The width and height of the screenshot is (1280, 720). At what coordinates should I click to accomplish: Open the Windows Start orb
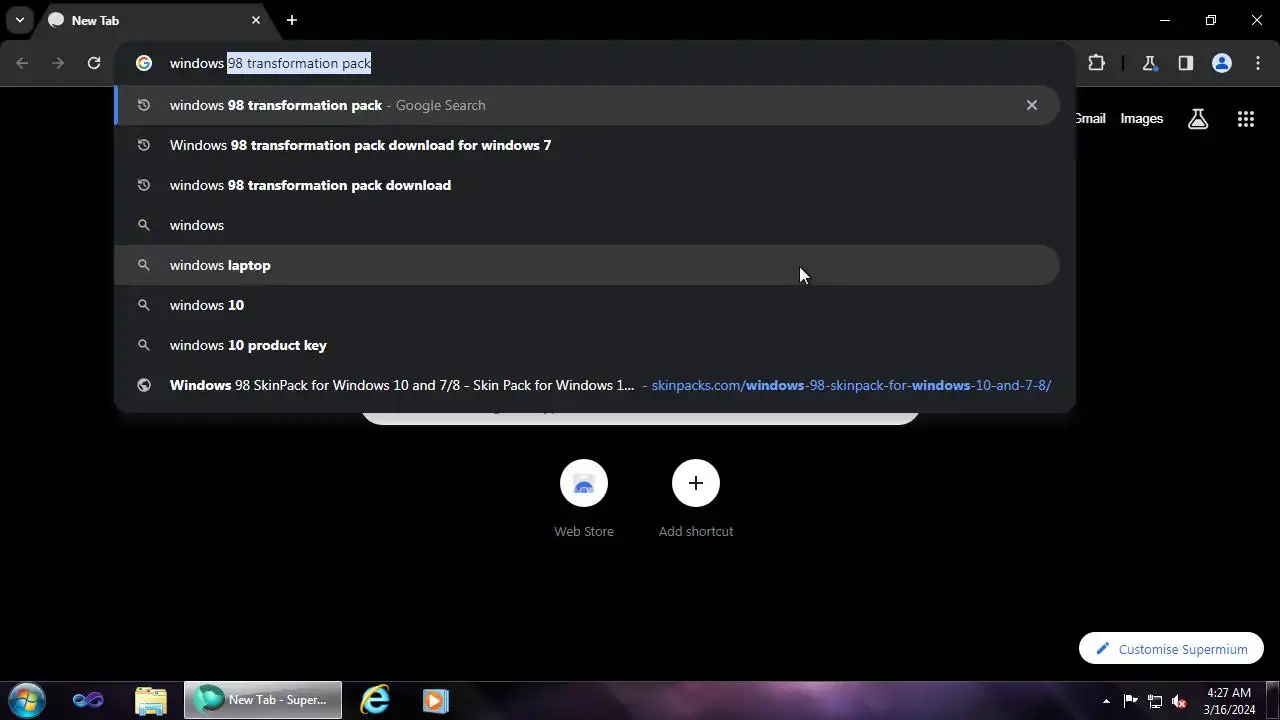[x=26, y=700]
